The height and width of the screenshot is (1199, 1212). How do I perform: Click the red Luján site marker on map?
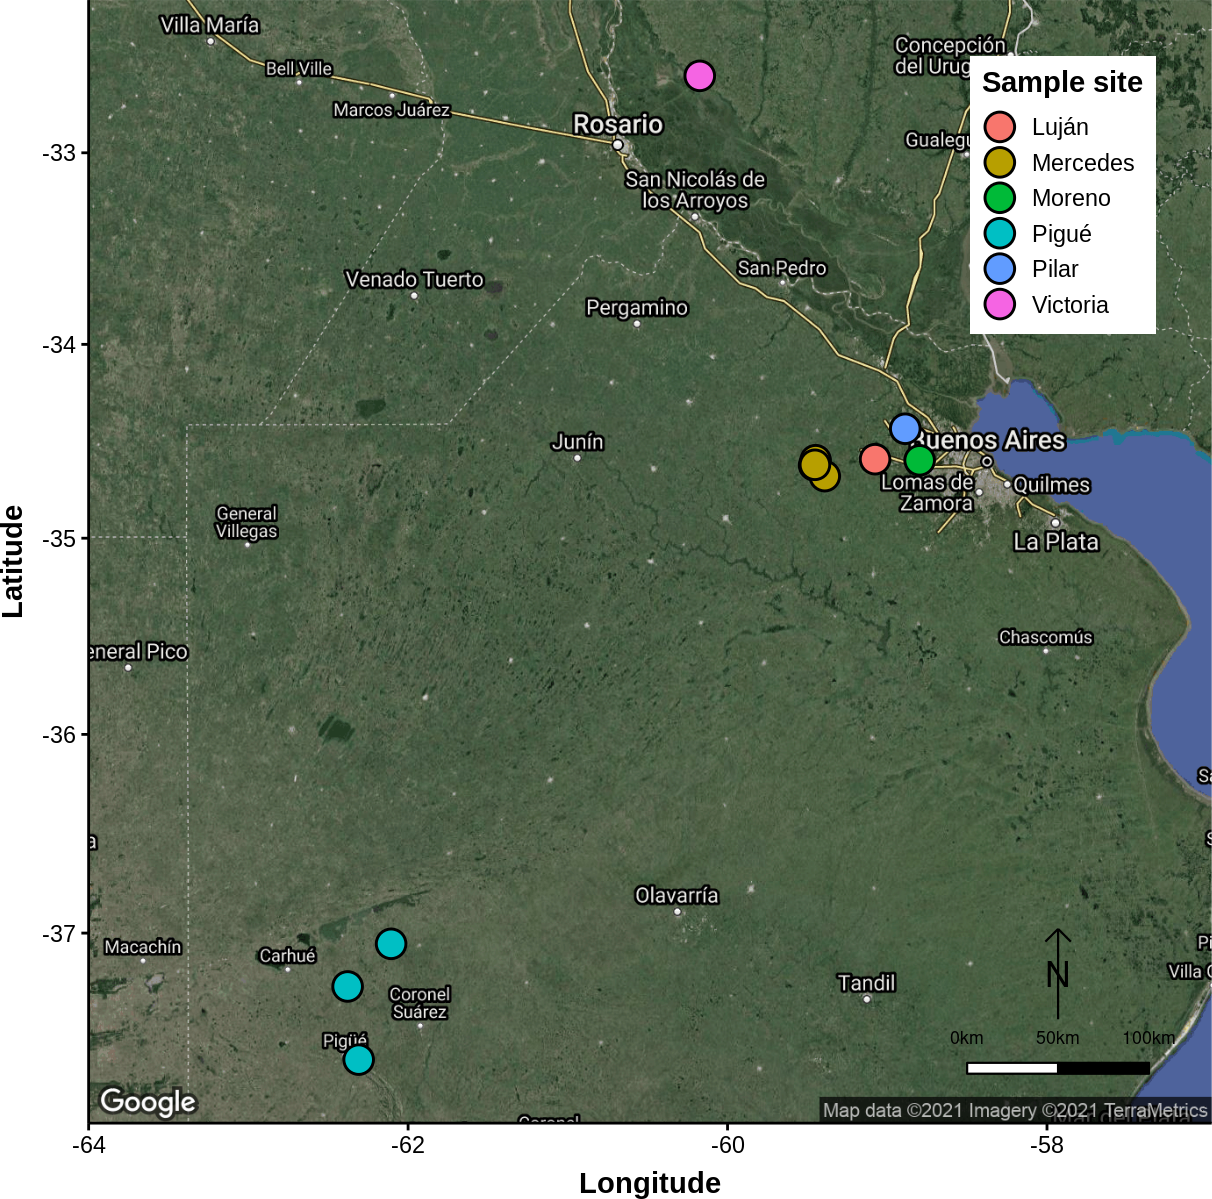[875, 459]
